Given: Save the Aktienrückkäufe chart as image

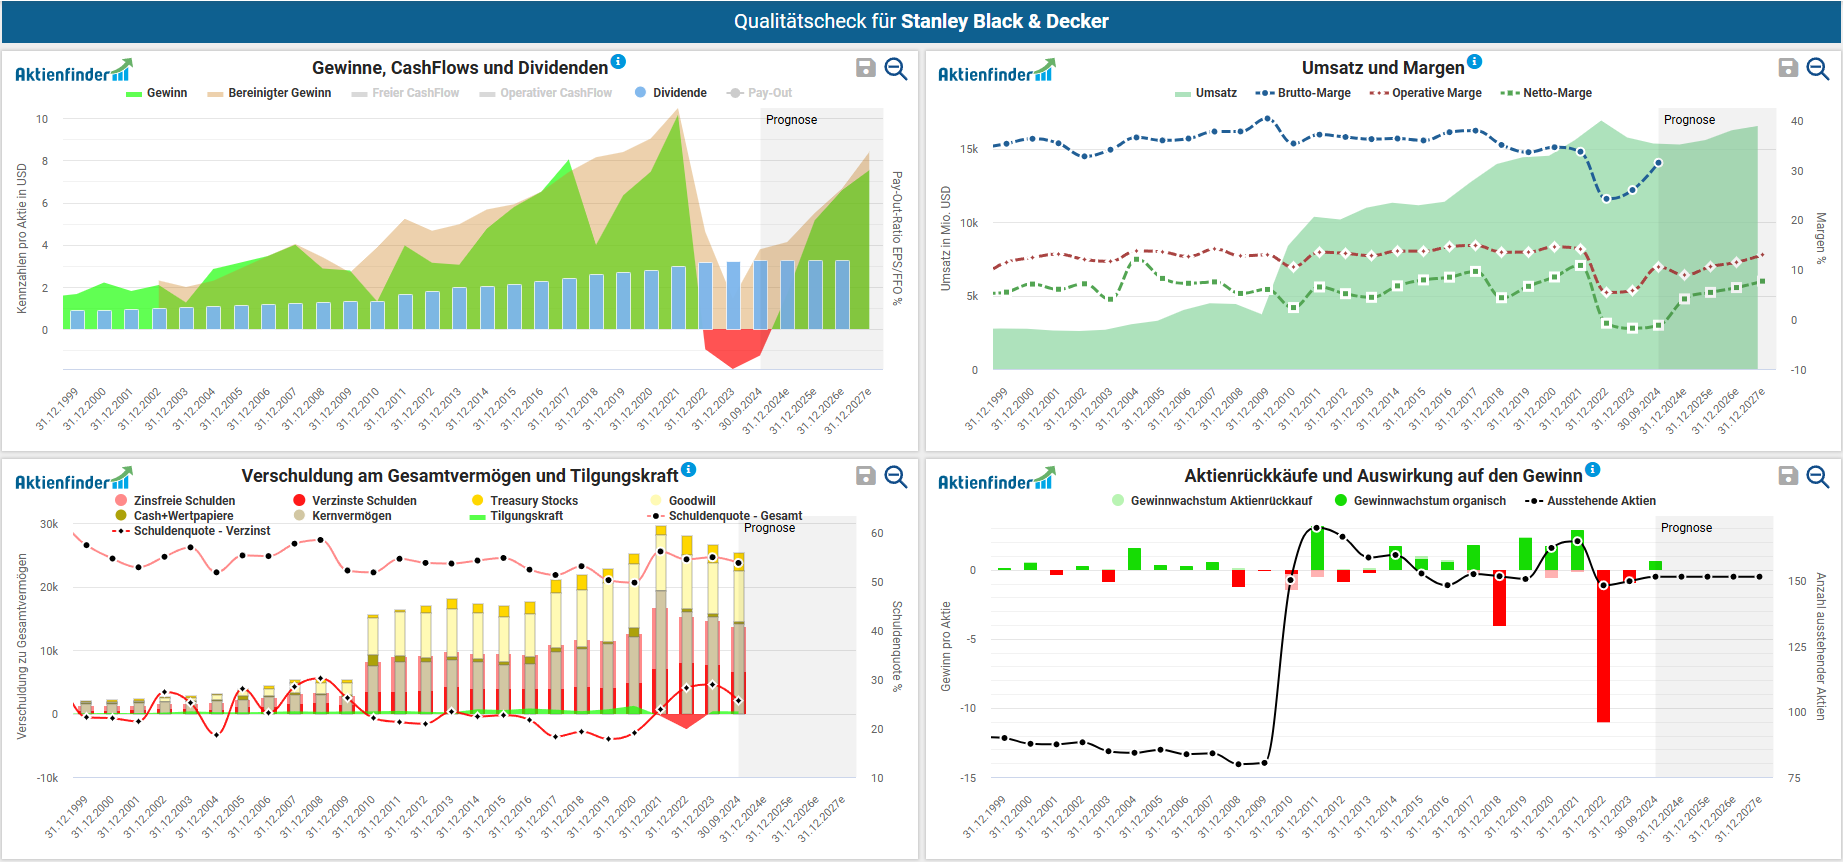Looking at the screenshot, I should pyautogui.click(x=1788, y=476).
